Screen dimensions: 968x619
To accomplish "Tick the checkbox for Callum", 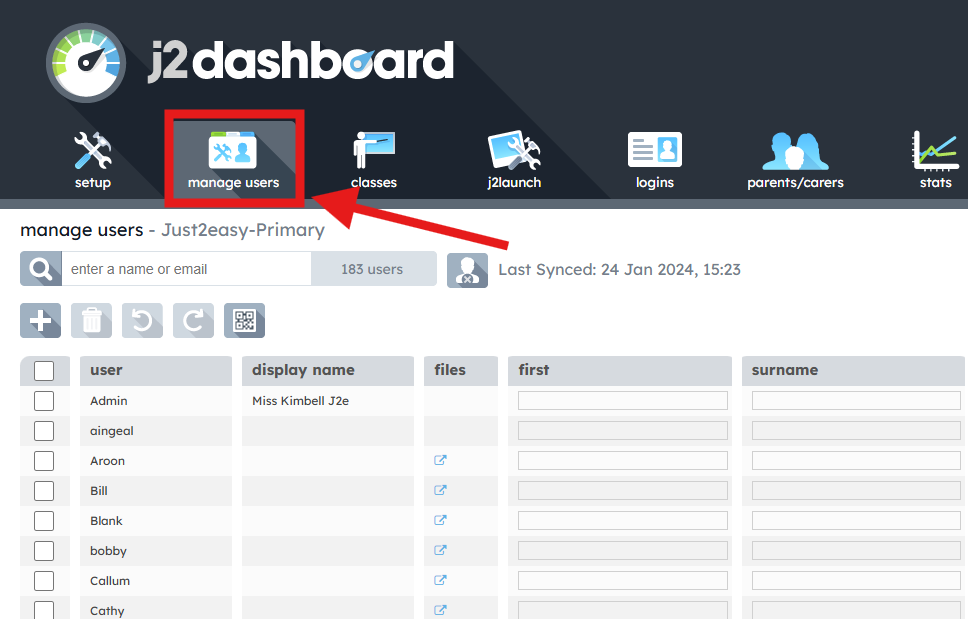I will [44, 581].
